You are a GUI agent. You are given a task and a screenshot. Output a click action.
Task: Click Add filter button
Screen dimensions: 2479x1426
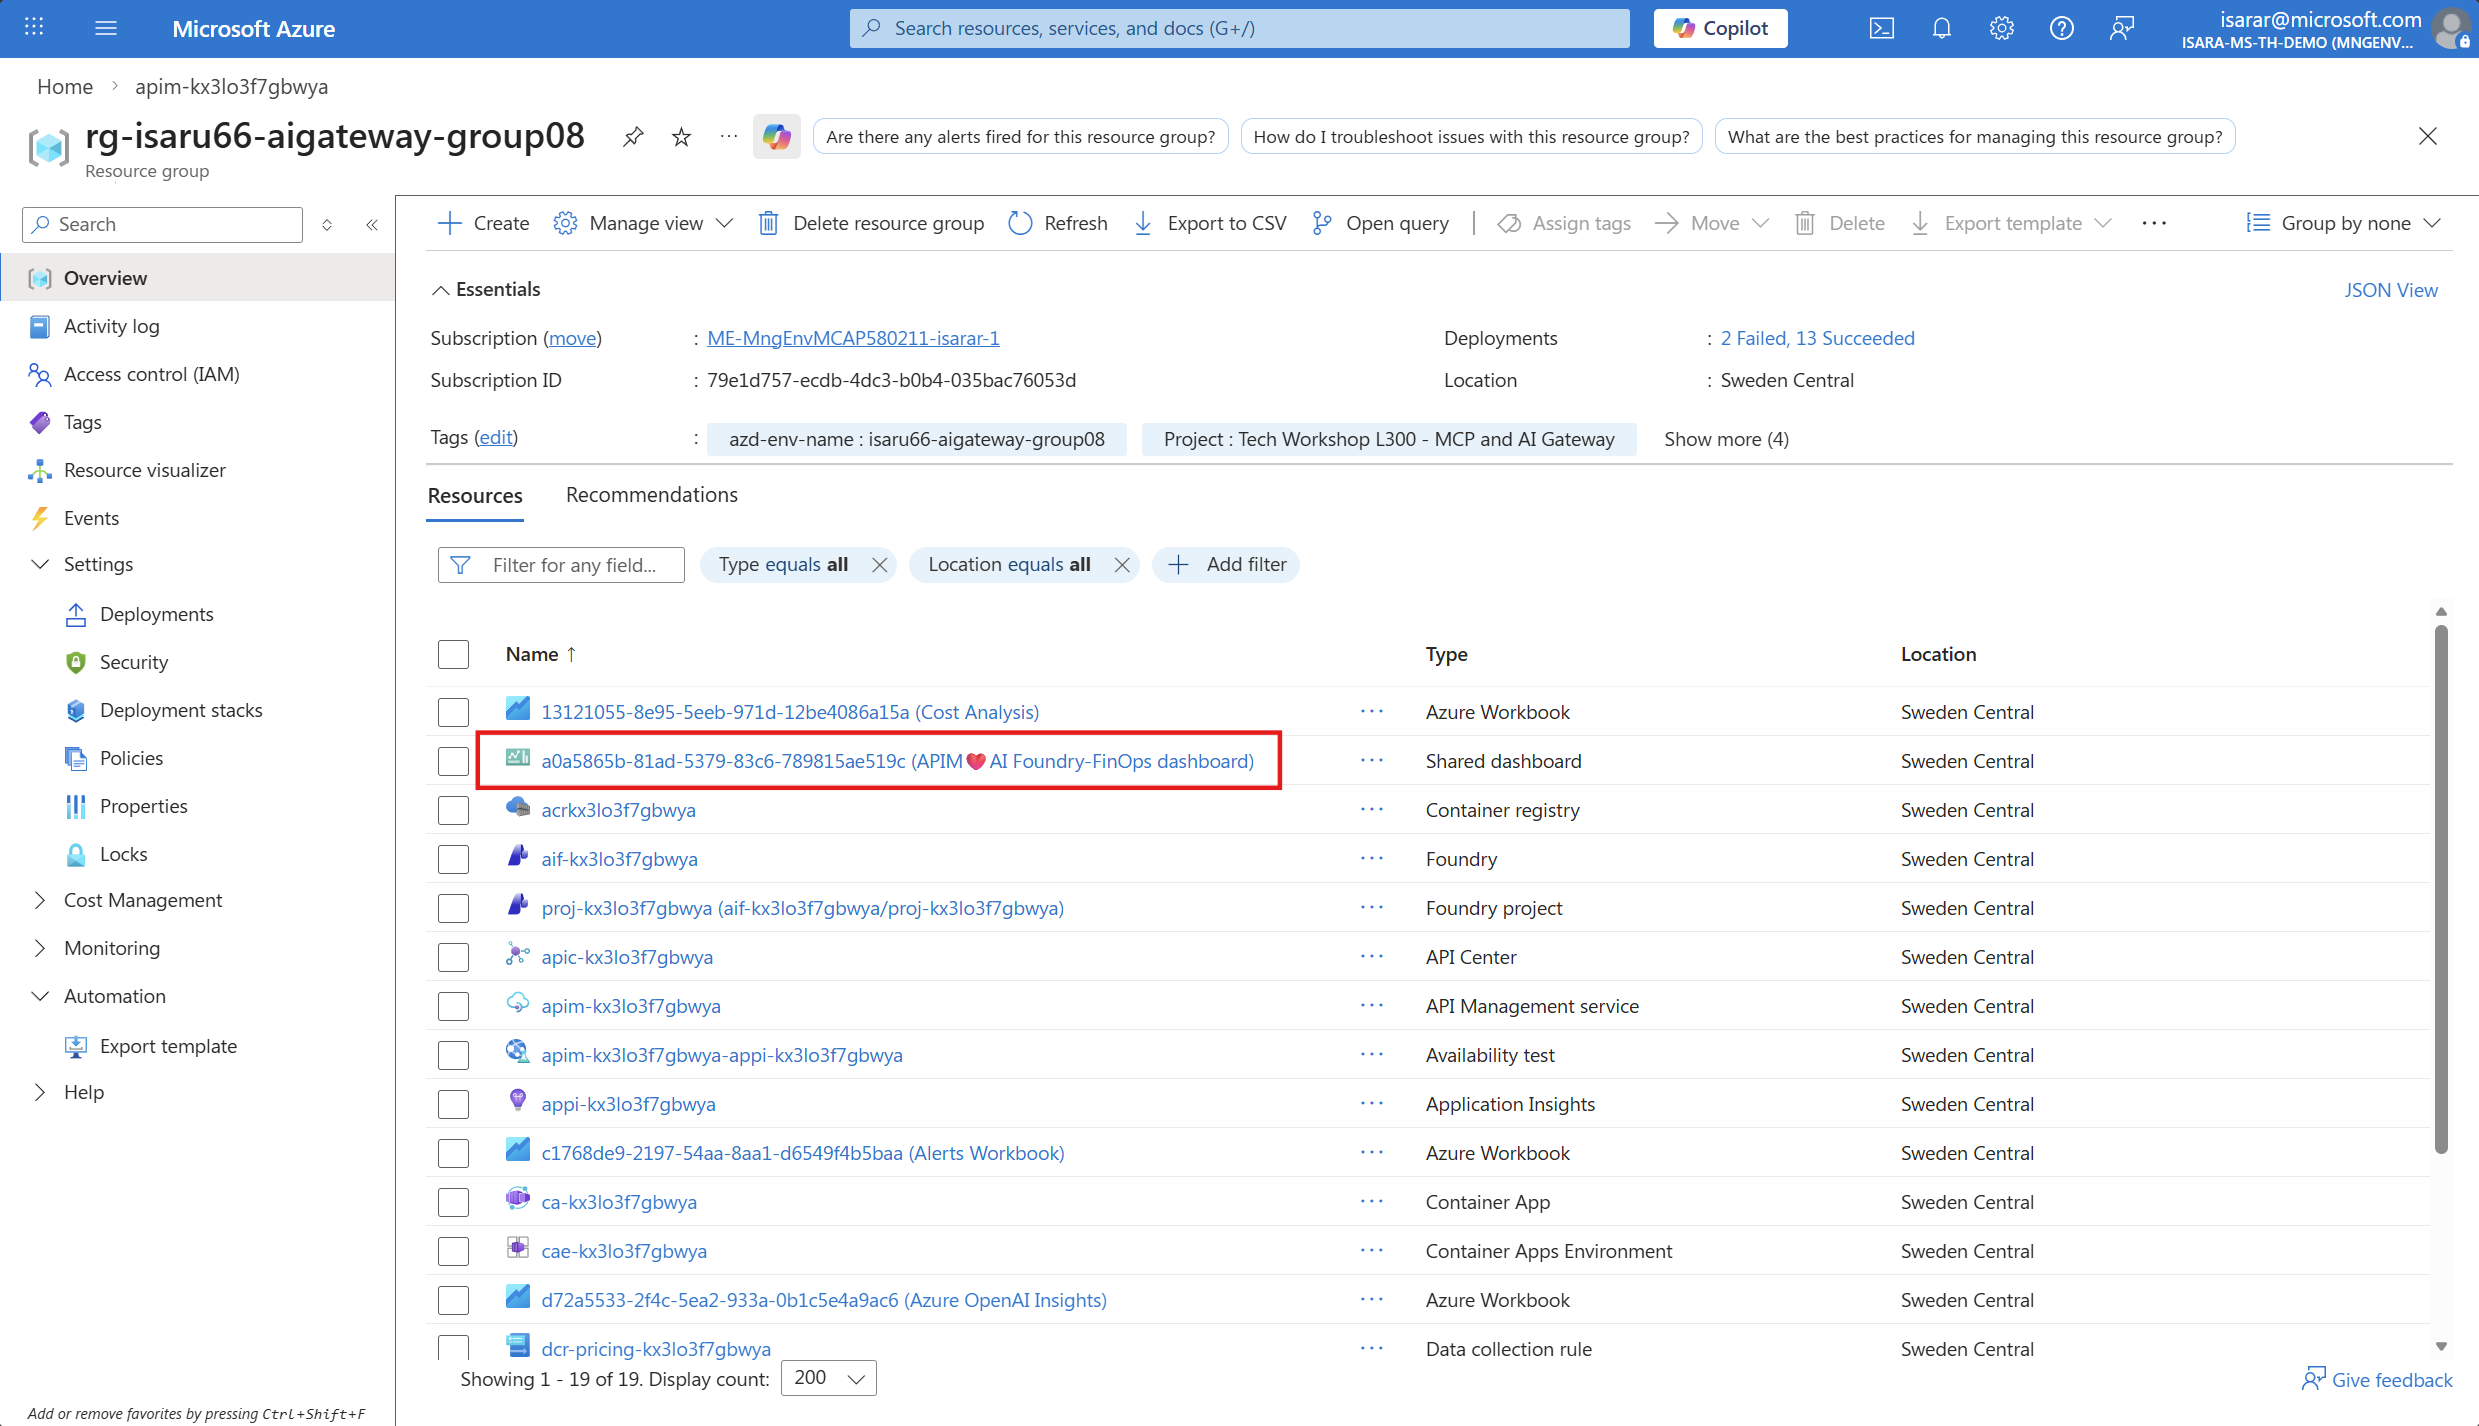(x=1226, y=565)
